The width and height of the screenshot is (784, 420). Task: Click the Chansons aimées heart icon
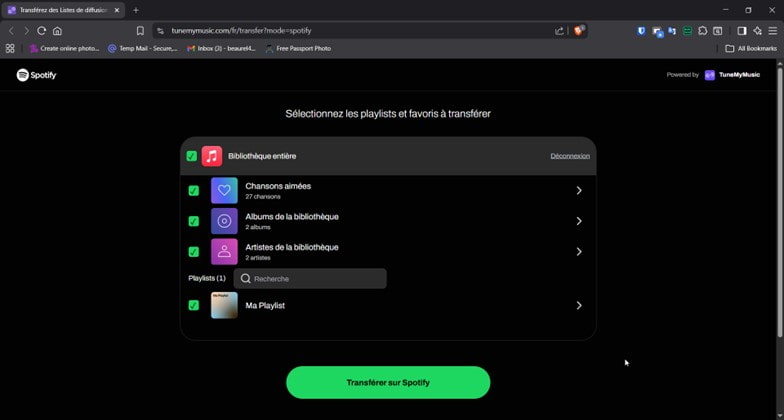pos(224,190)
